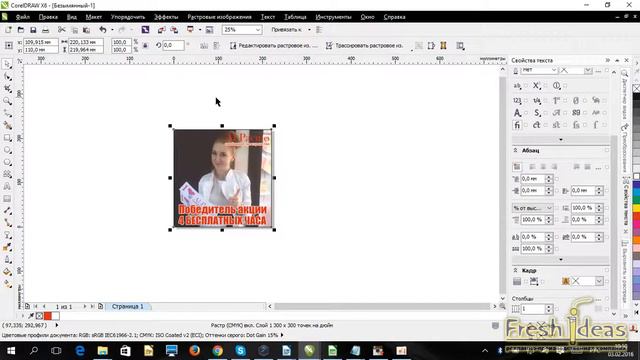640x360 pixels.
Task: Toggle underline 'ab' text style
Action: point(517,86)
